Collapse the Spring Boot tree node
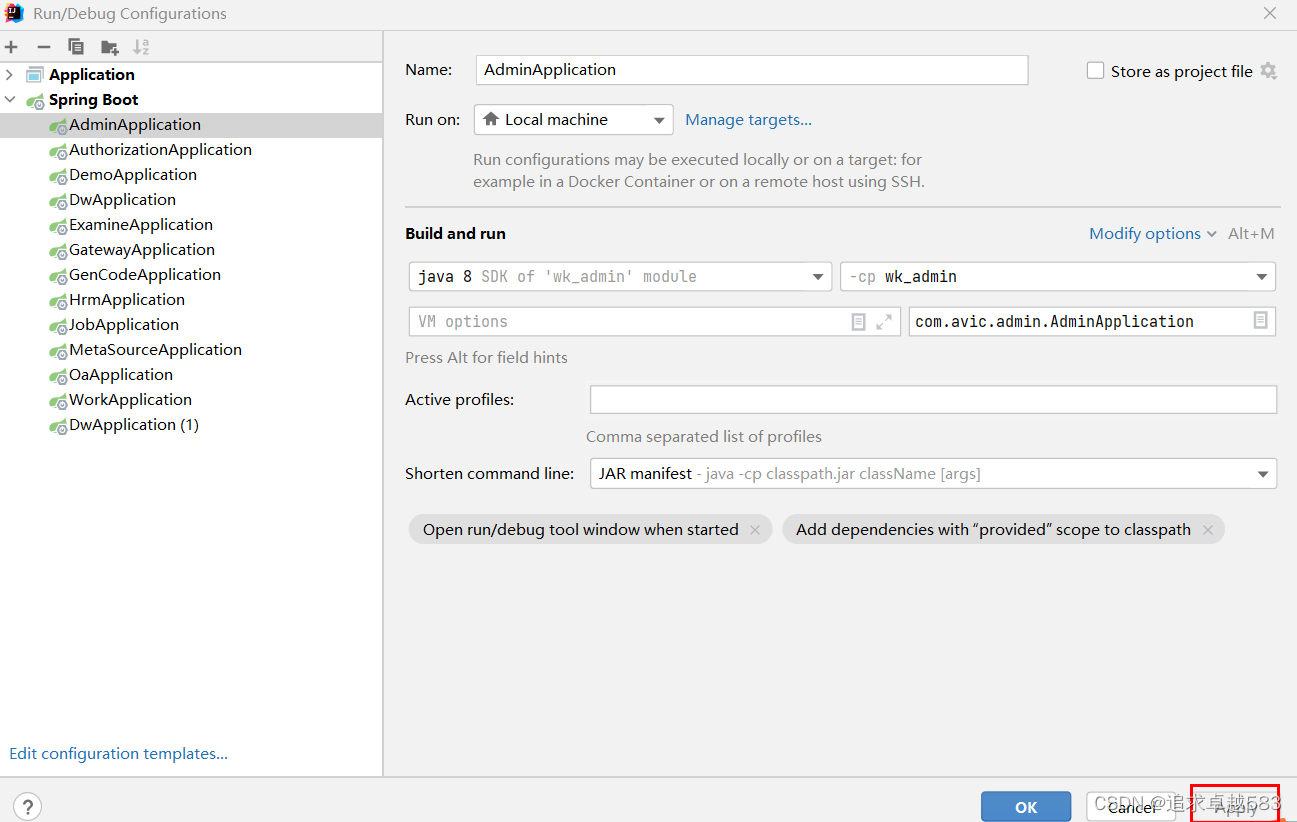This screenshot has width=1297, height=822. [8, 99]
